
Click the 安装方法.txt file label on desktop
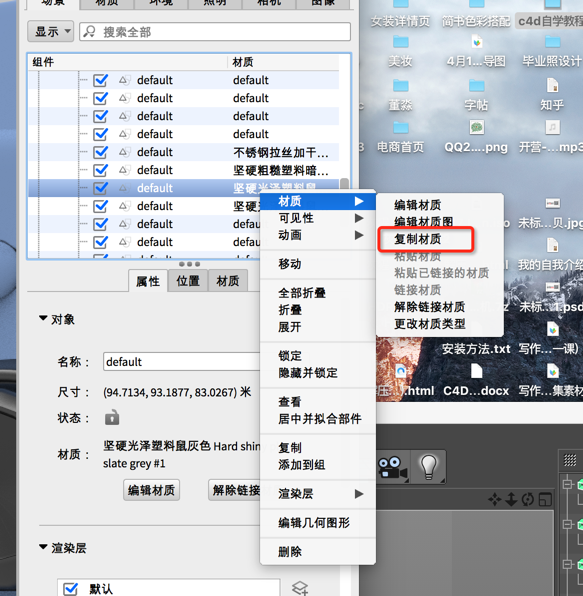tap(476, 349)
